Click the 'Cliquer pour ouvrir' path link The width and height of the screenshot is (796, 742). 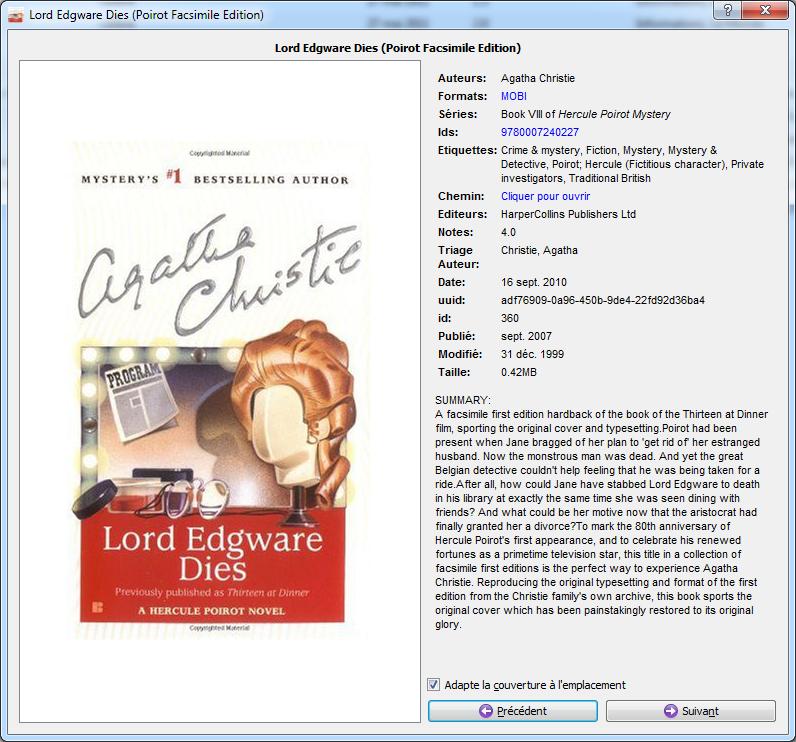(545, 196)
